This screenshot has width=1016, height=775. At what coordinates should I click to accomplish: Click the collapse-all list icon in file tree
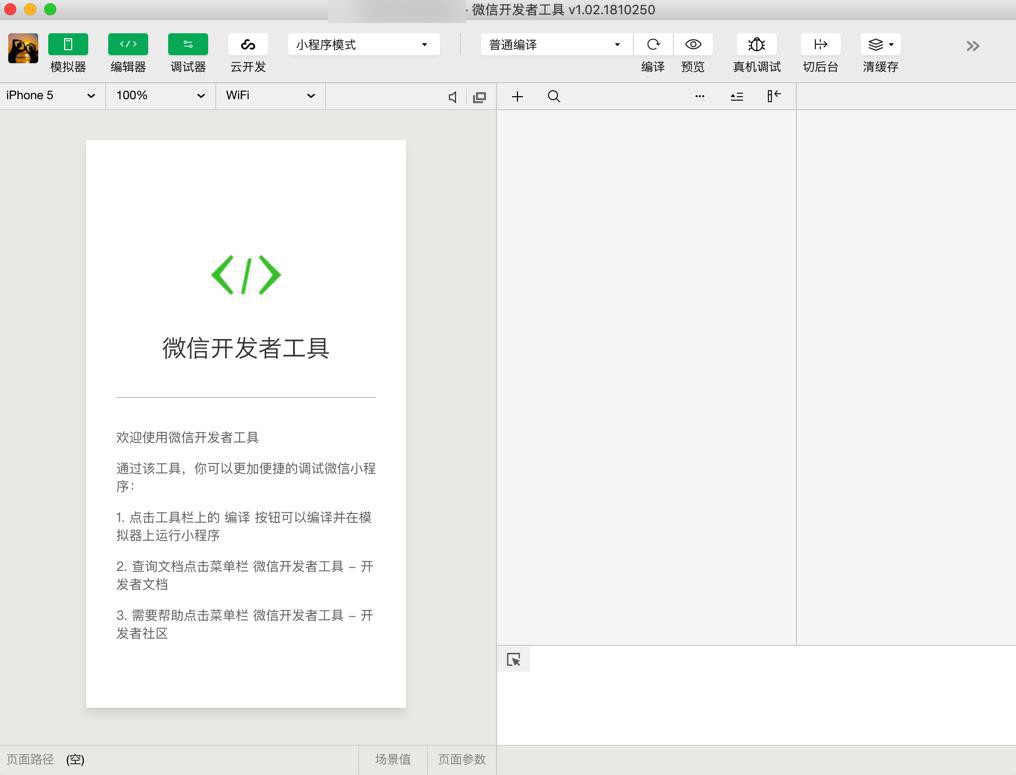(737, 97)
